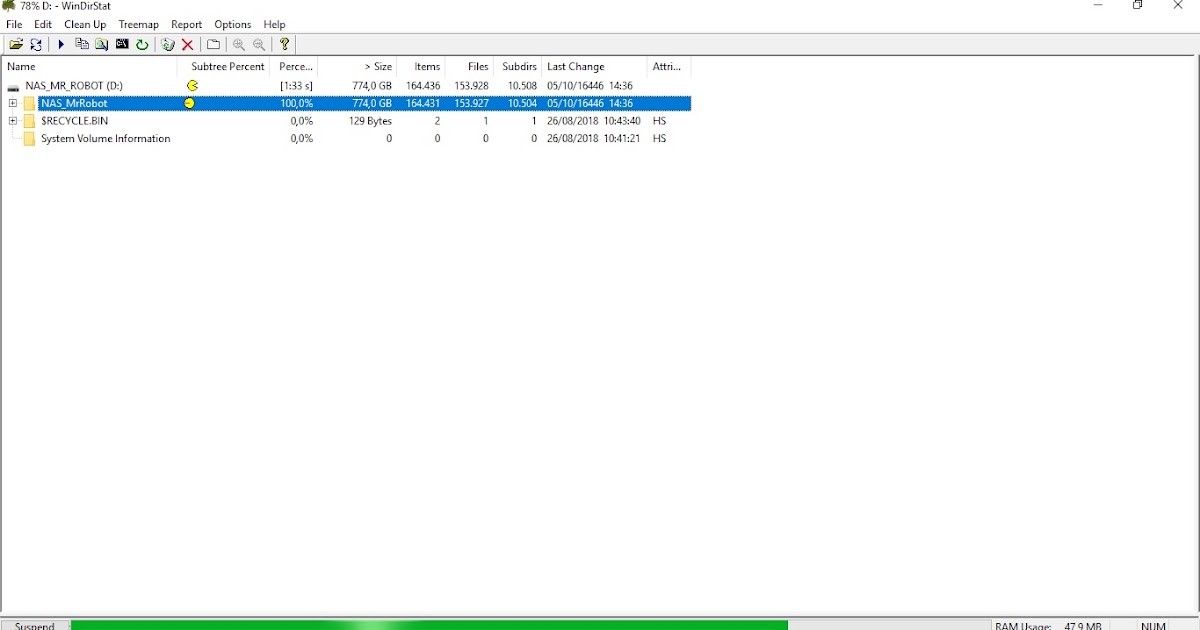
Task: Click the NUM indicator in the status bar
Action: pos(1154,625)
